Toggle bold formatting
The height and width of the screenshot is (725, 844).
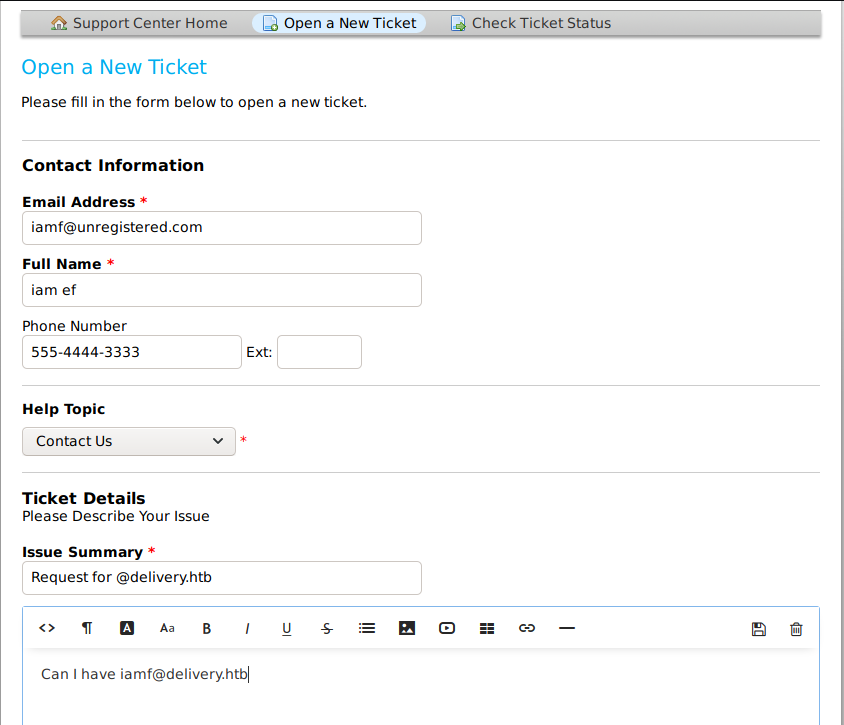[x=207, y=628]
